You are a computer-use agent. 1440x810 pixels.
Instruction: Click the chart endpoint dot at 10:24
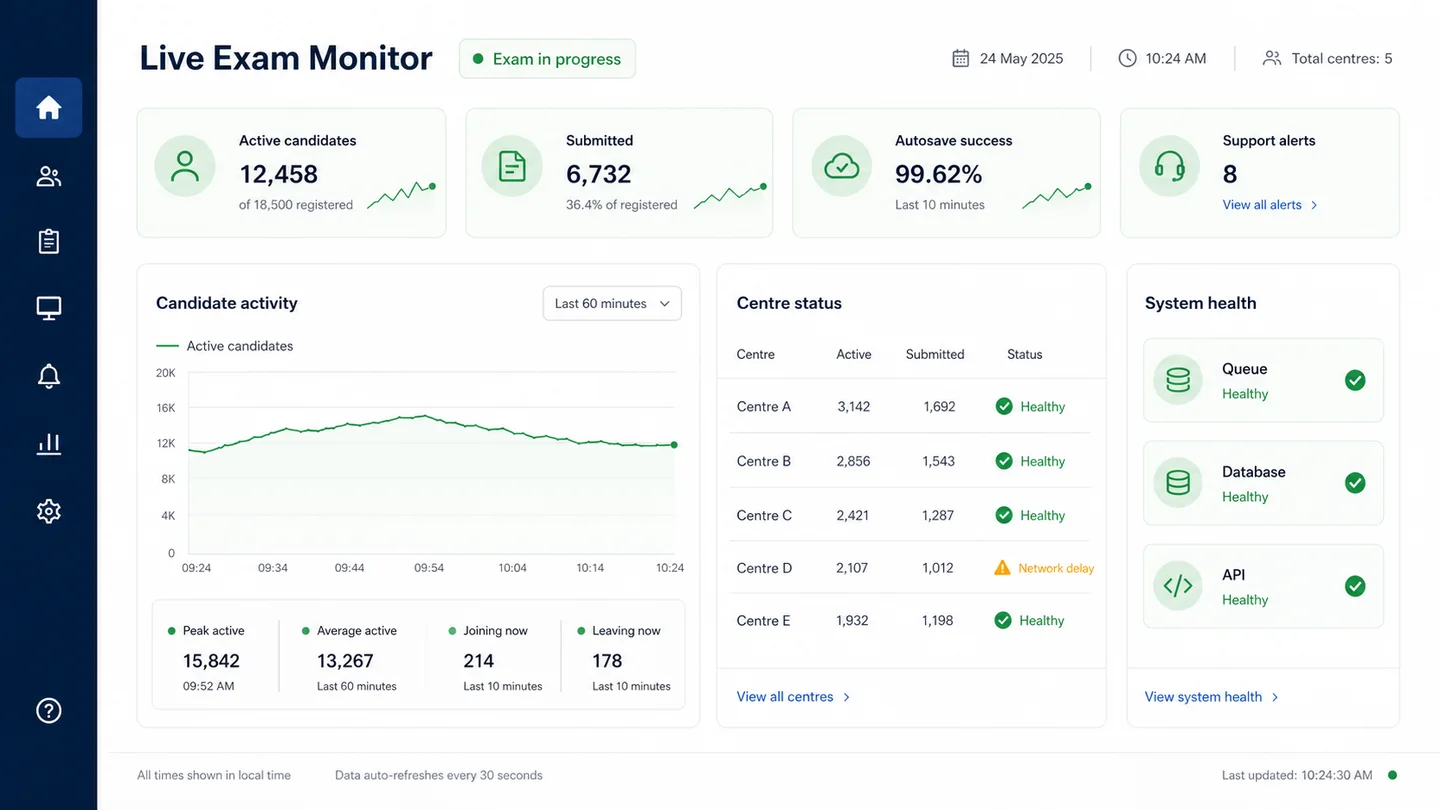pyautogui.click(x=674, y=445)
